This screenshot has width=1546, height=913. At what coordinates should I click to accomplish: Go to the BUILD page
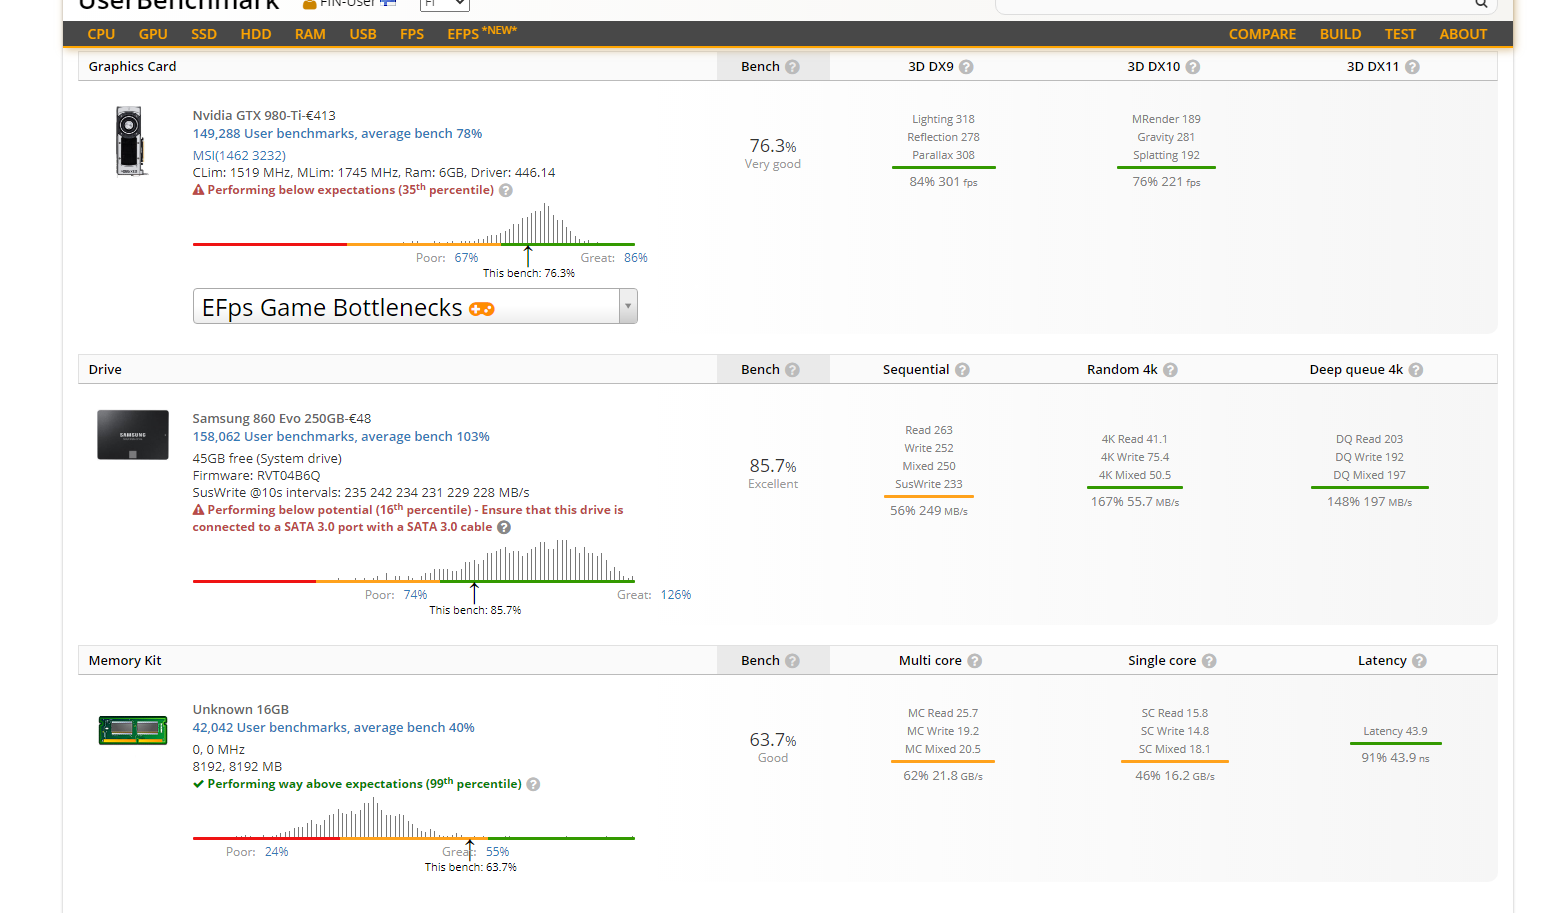pyautogui.click(x=1340, y=34)
